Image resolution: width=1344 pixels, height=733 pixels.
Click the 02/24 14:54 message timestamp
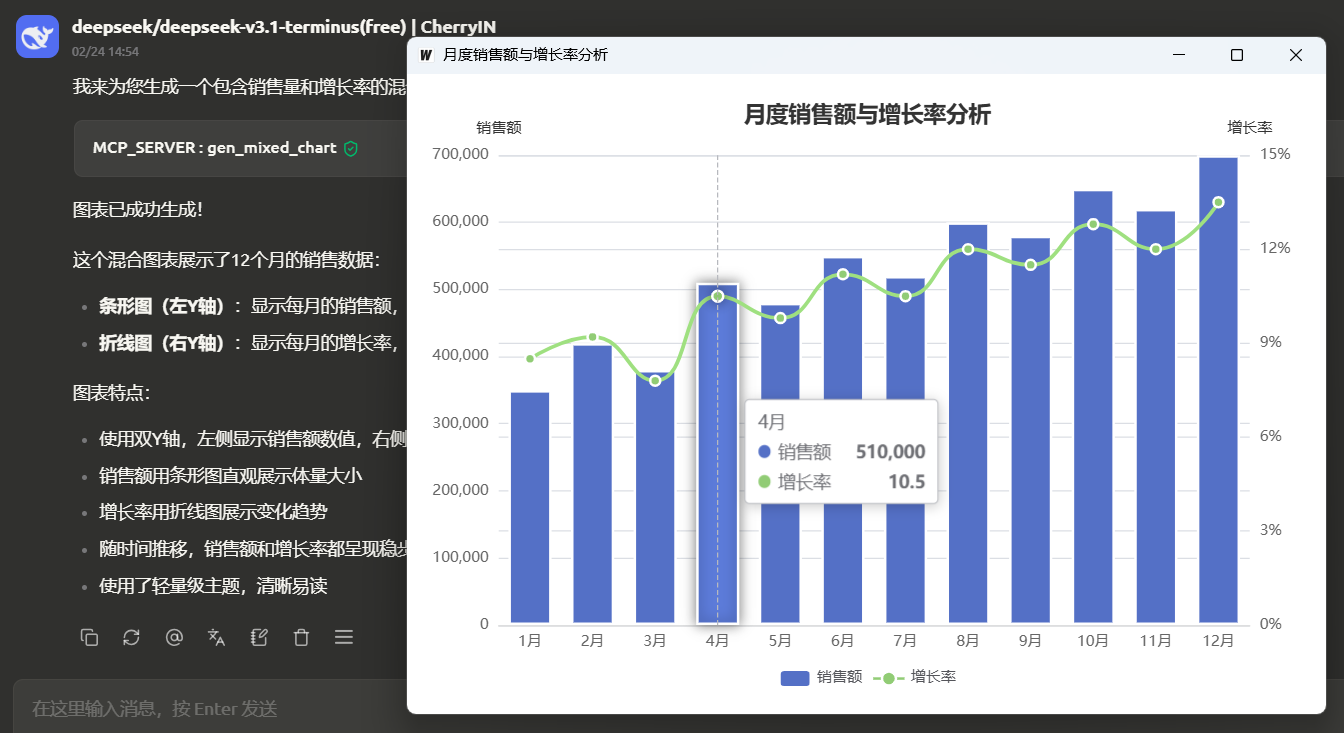(x=106, y=51)
